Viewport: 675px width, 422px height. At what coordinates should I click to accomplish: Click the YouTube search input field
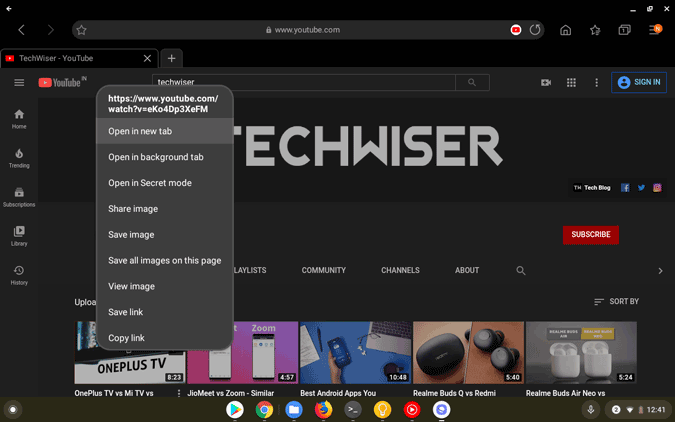303,82
